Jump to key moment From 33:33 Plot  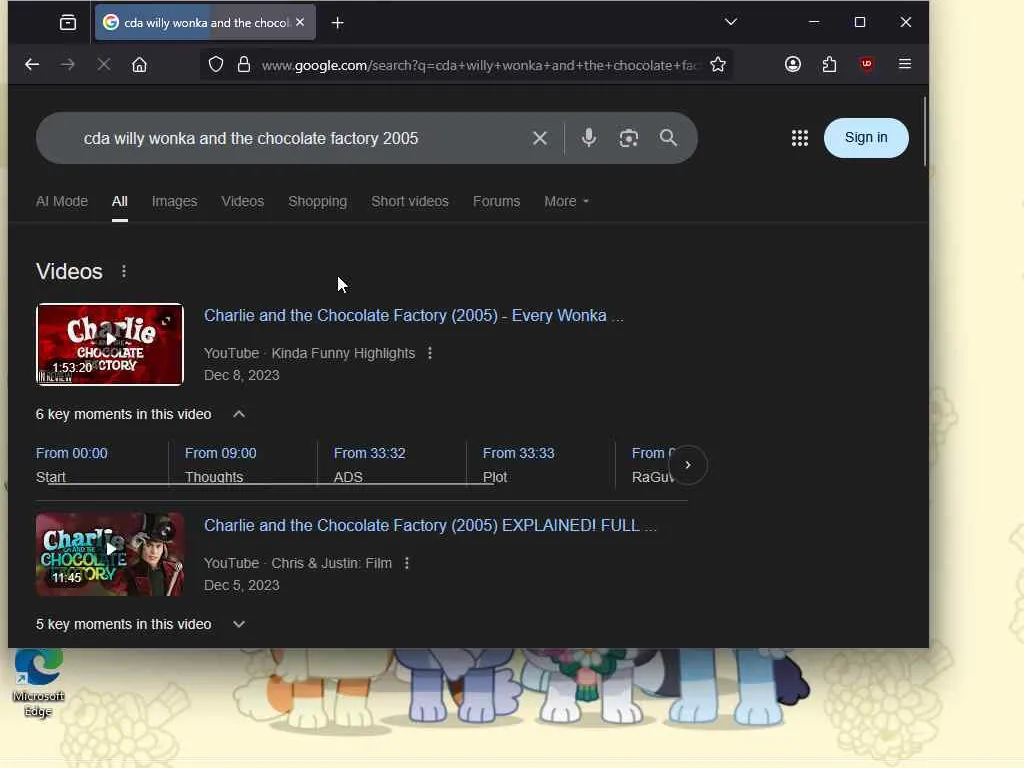(x=519, y=464)
